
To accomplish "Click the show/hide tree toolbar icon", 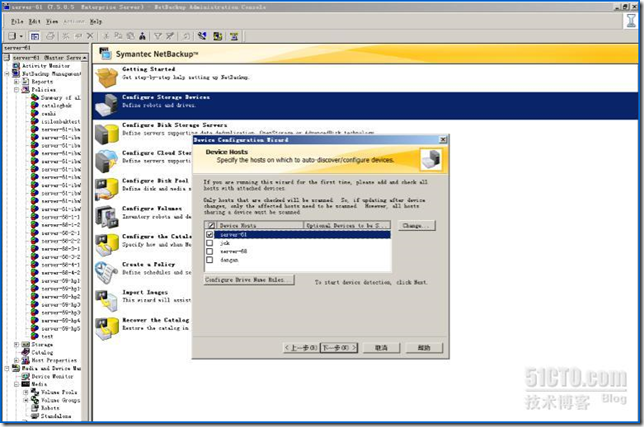I will point(35,37).
